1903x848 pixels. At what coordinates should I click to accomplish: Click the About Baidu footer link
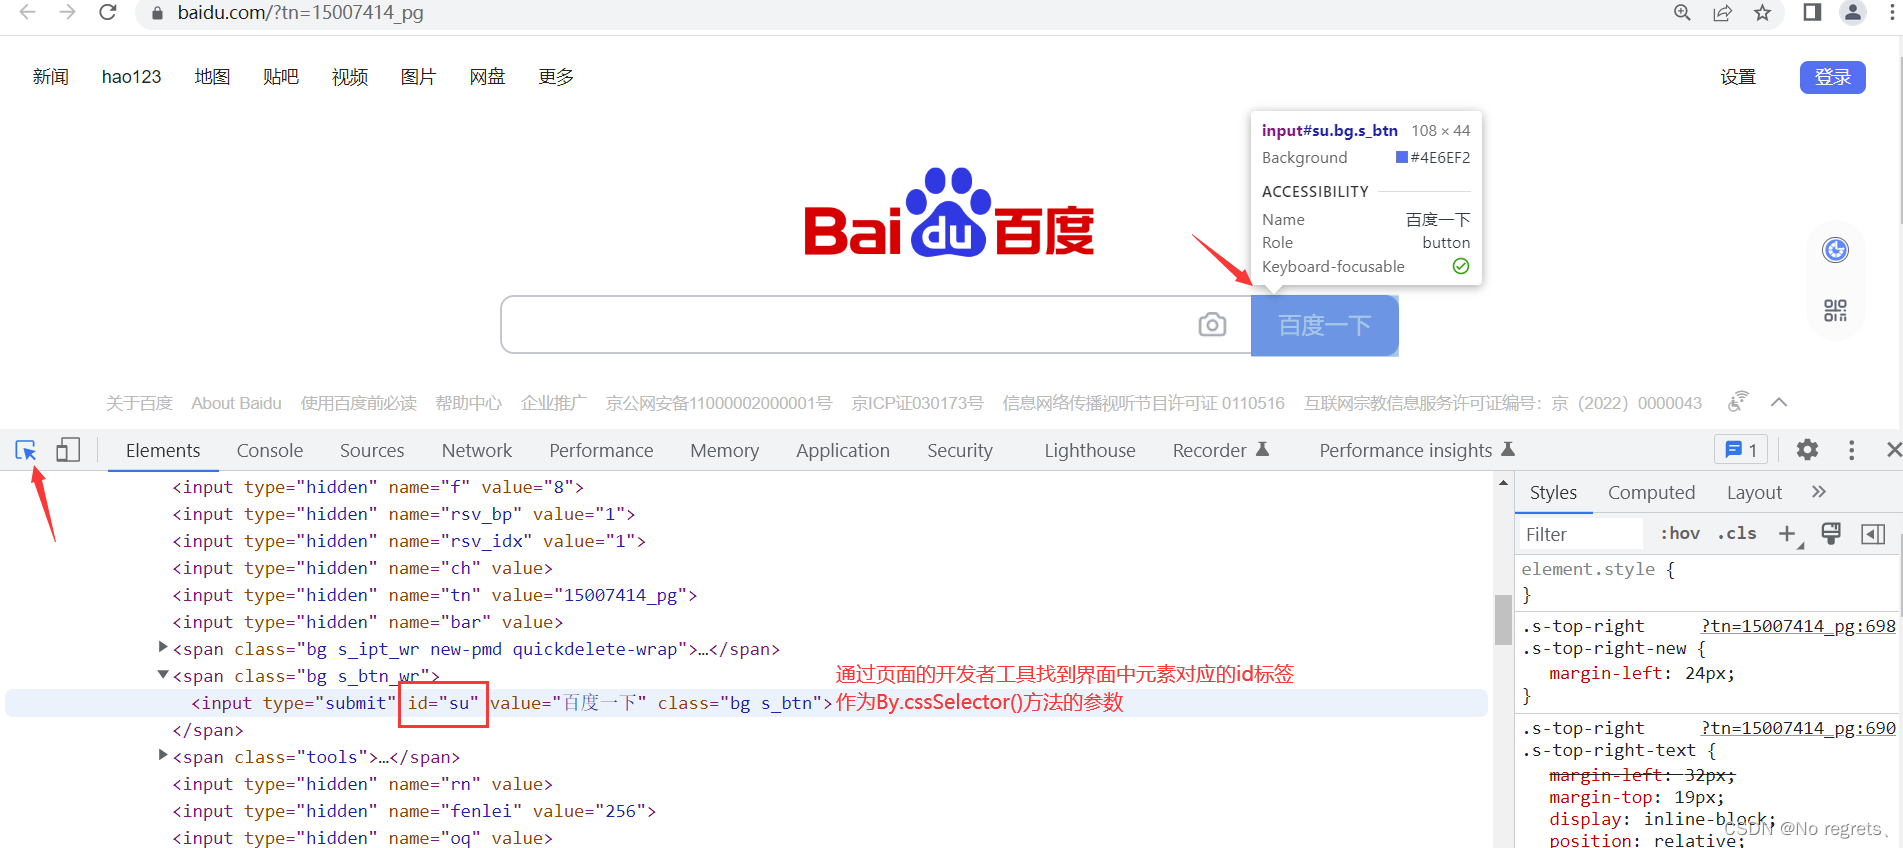tap(237, 403)
